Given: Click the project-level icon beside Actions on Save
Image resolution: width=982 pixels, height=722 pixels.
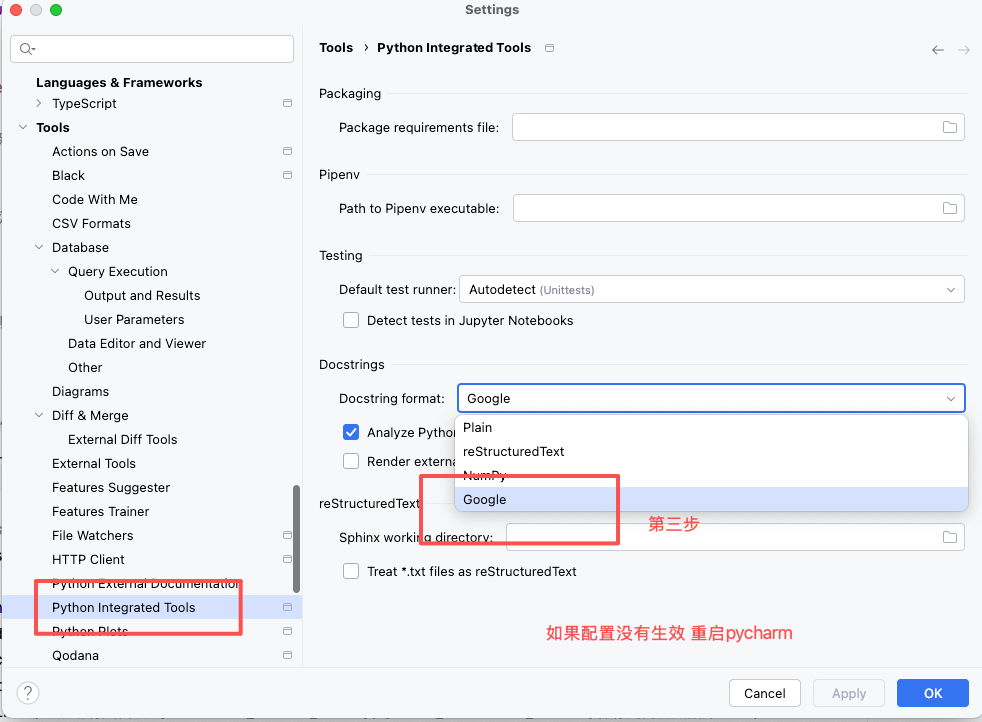Looking at the screenshot, I should (x=287, y=151).
